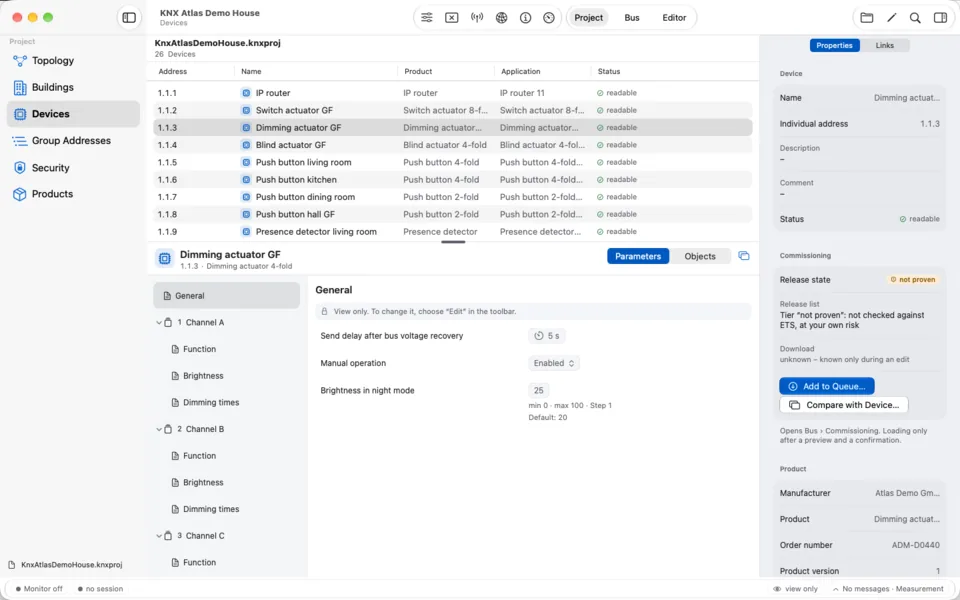Click the split pane divider handle
The image size is (960, 600).
453,242
